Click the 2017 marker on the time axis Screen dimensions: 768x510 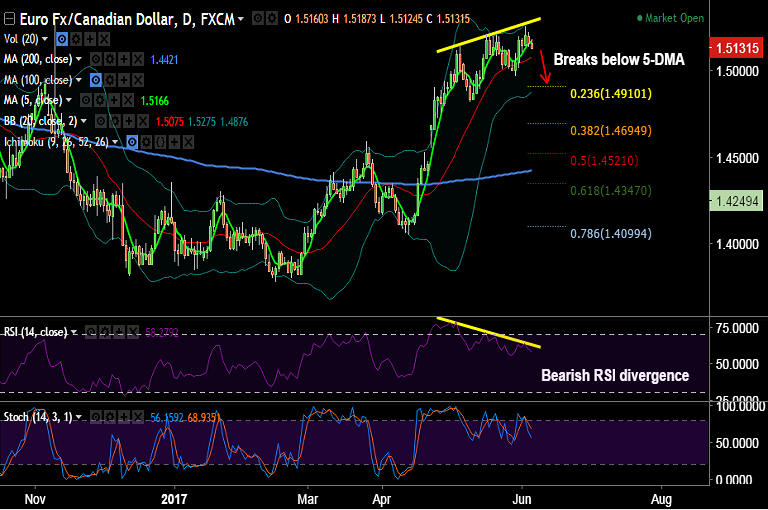pyautogui.click(x=174, y=499)
